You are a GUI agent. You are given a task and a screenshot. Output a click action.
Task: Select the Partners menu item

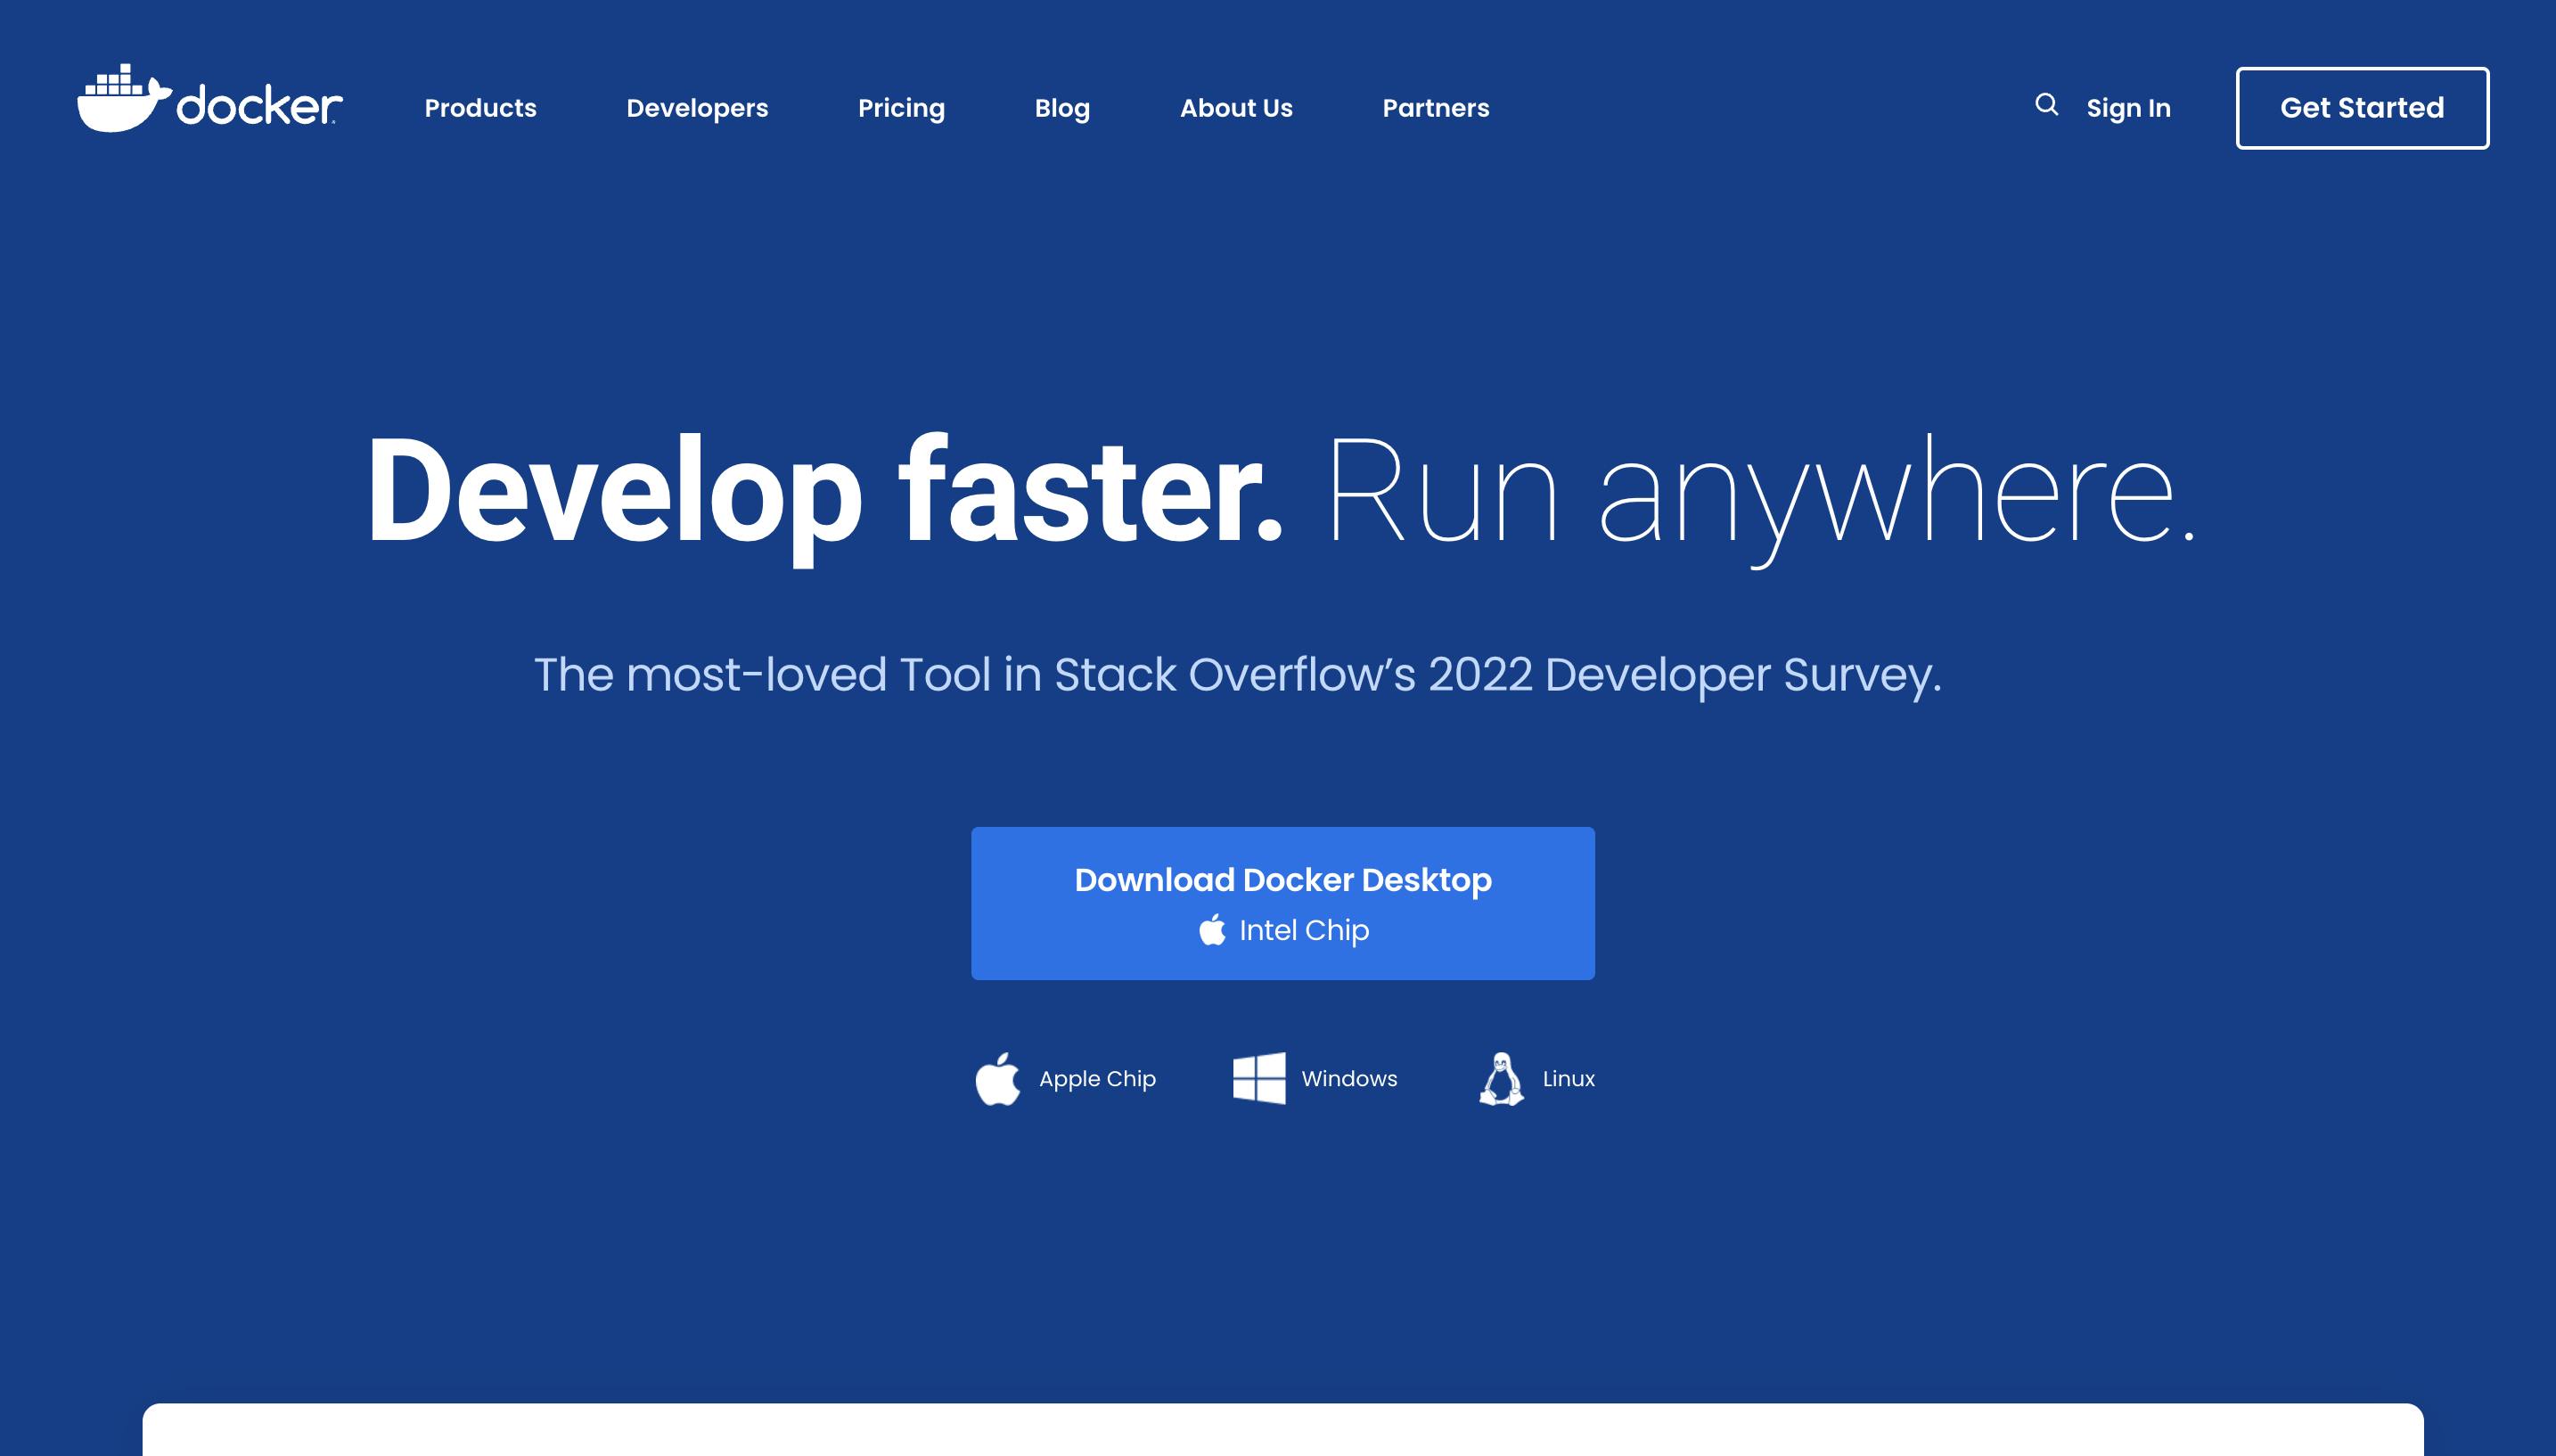[1436, 109]
